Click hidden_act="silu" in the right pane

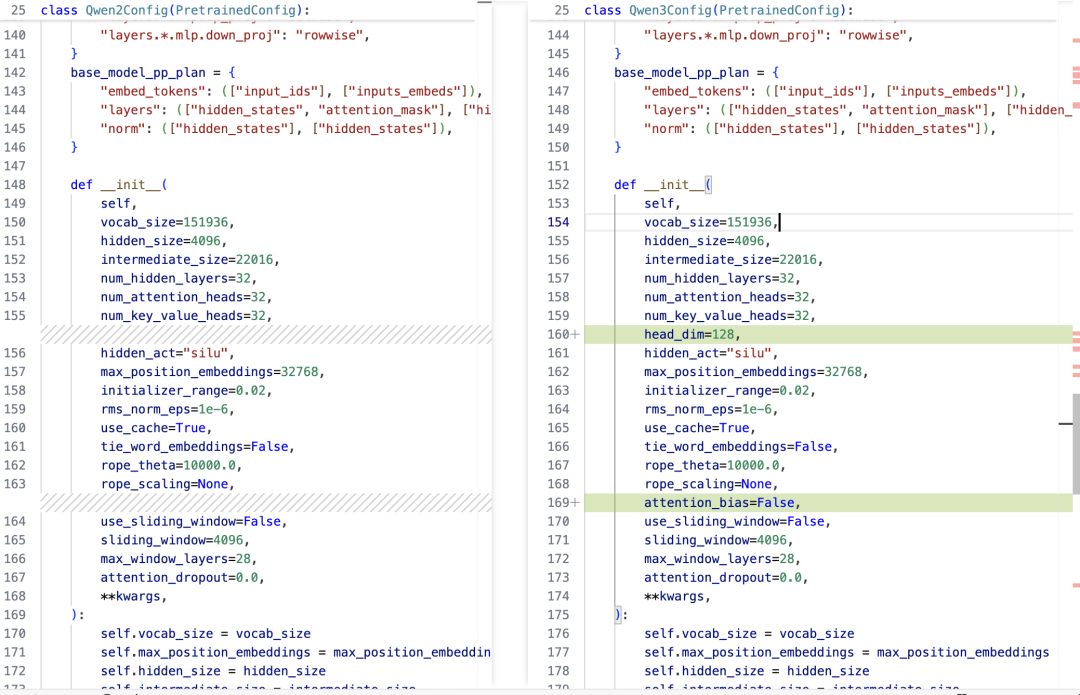[712, 353]
